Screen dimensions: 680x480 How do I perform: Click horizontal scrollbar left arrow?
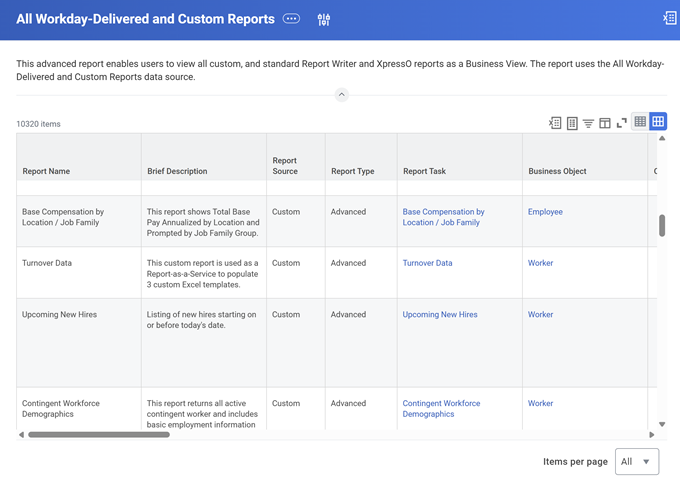21,434
